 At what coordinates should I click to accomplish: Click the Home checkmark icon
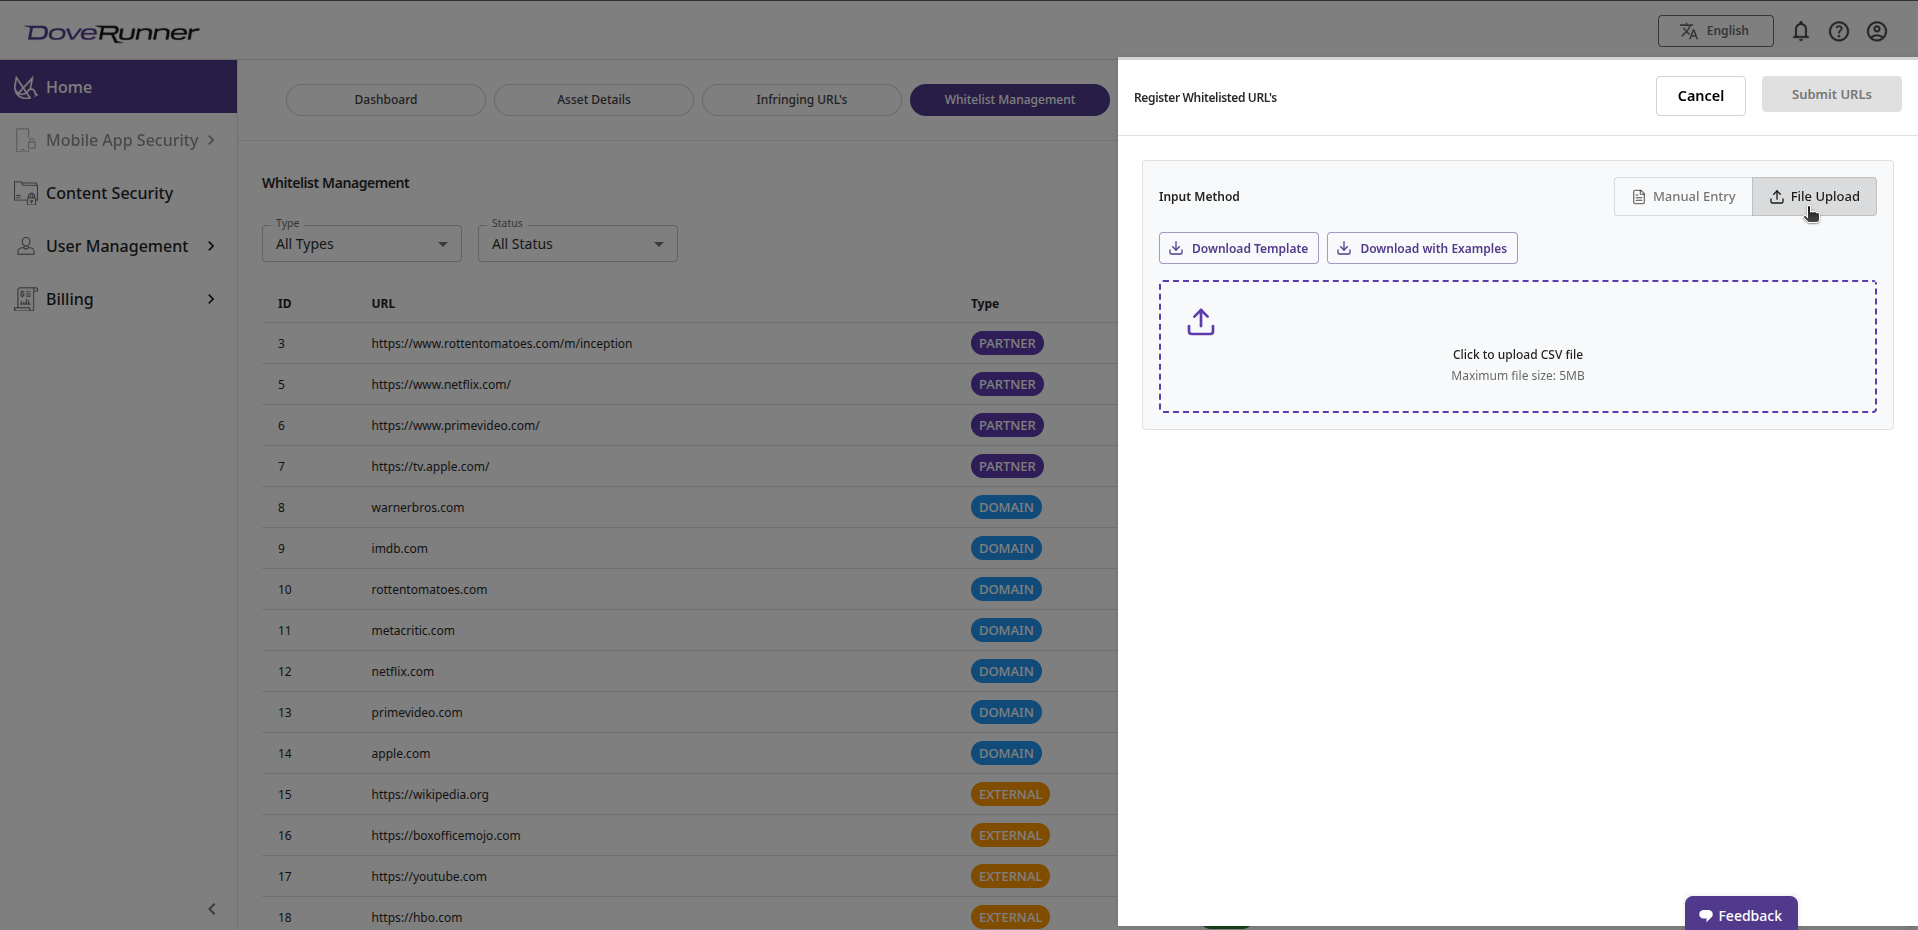[x=25, y=86]
